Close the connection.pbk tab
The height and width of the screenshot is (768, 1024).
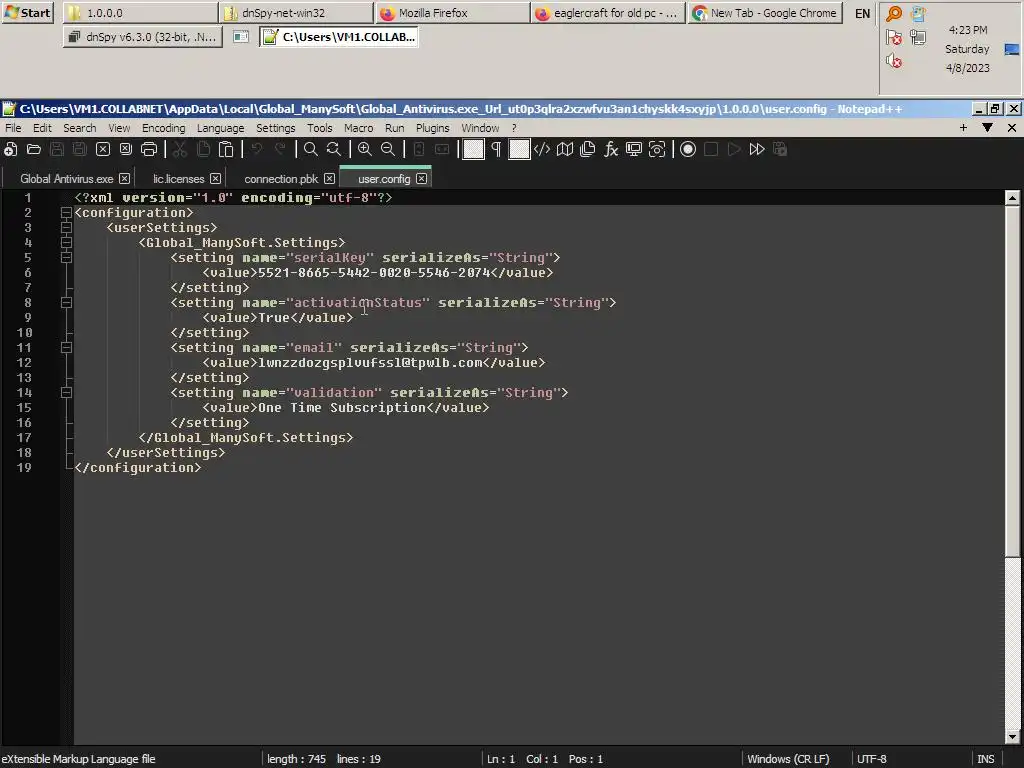point(330,179)
